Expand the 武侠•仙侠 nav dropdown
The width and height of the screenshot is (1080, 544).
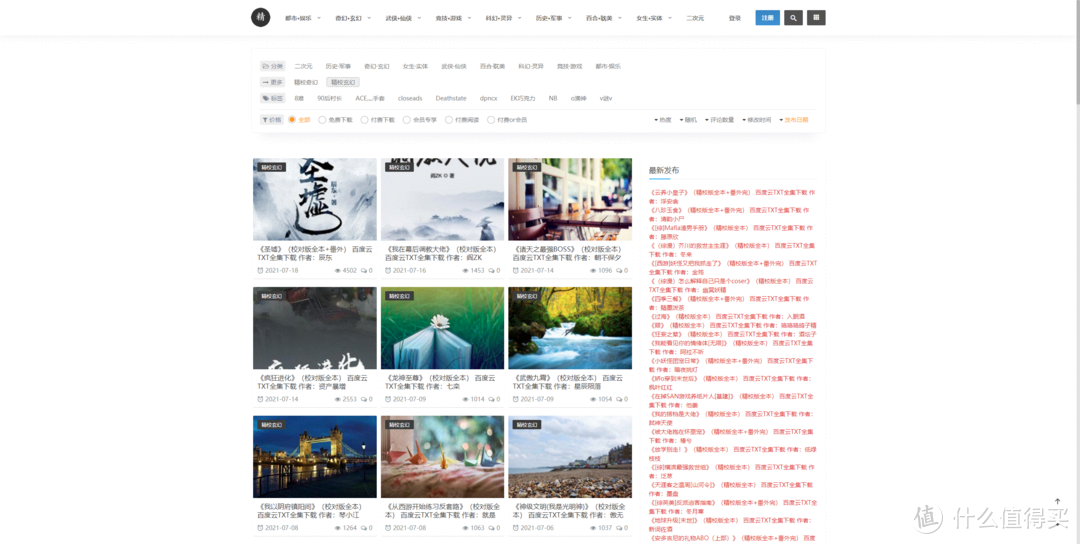pos(403,18)
